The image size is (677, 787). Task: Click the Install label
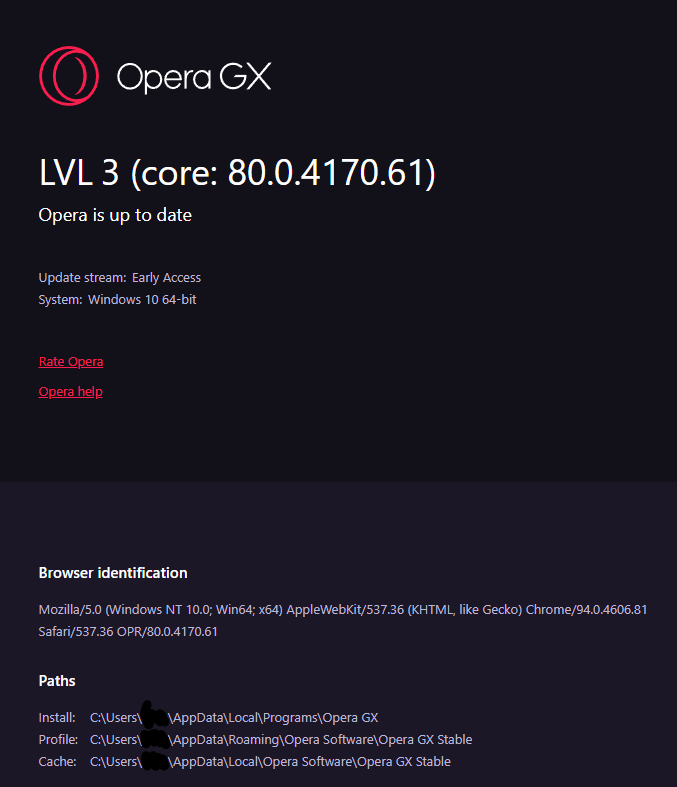(x=57, y=718)
